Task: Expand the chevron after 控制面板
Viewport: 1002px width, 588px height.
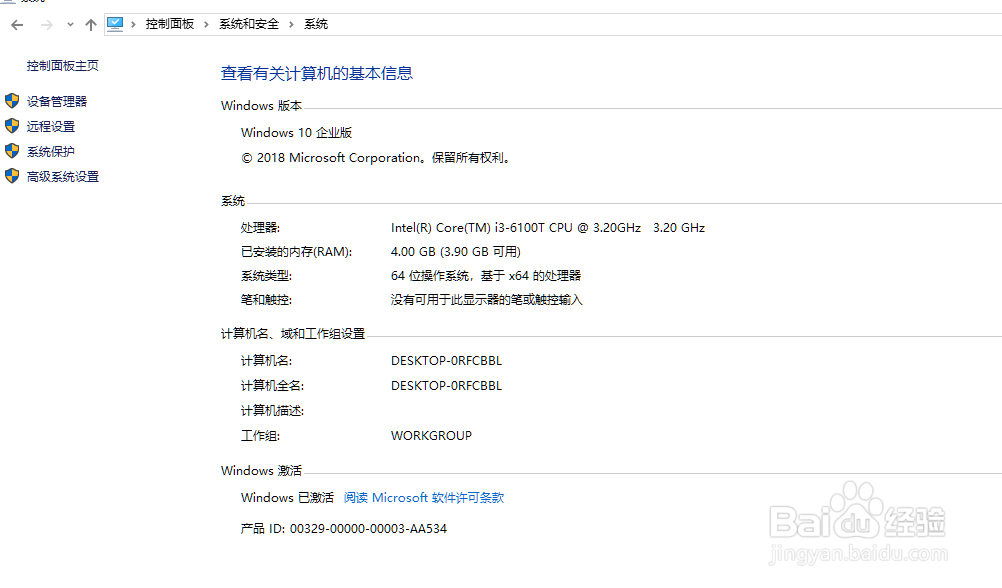Action: click(206, 24)
